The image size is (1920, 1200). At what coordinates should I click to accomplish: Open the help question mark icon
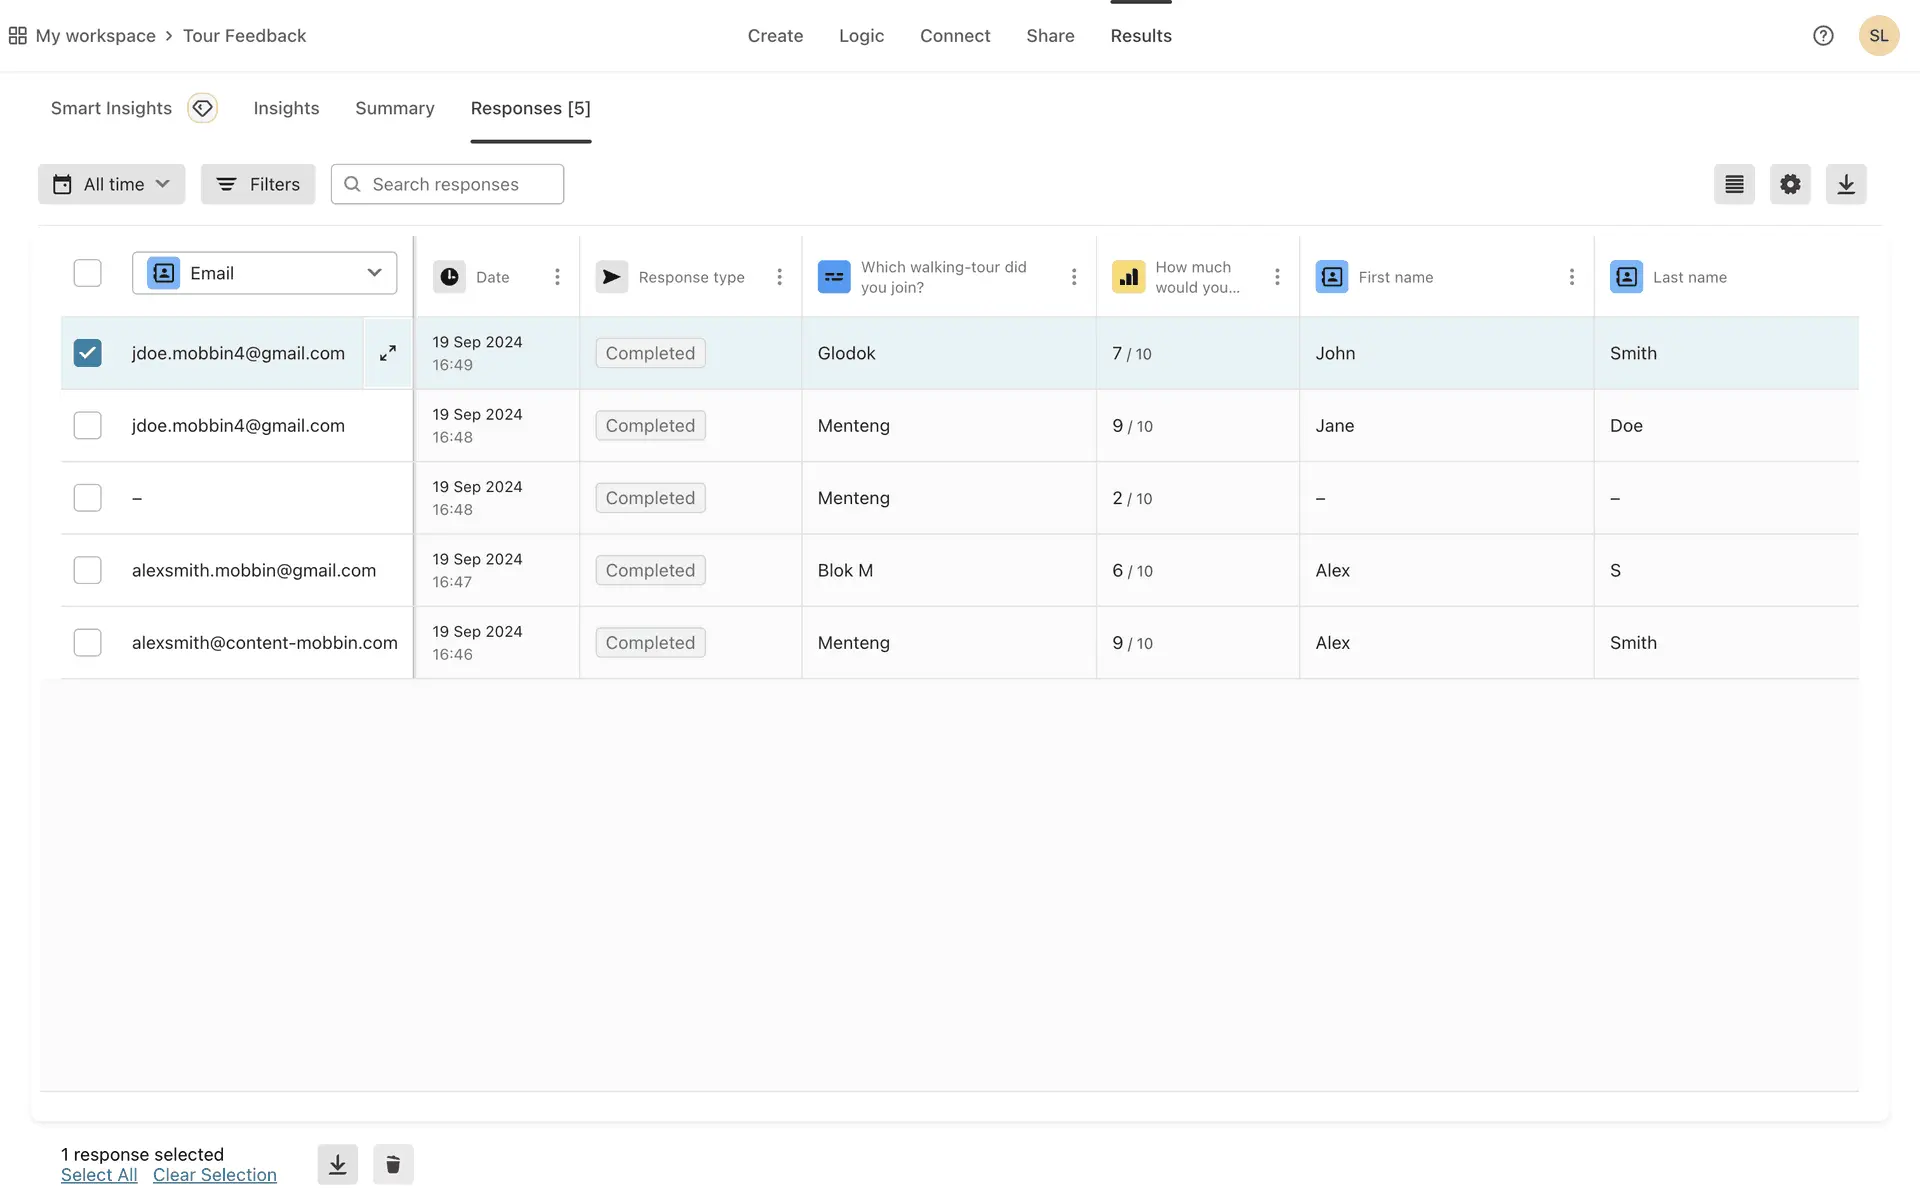1823,36
